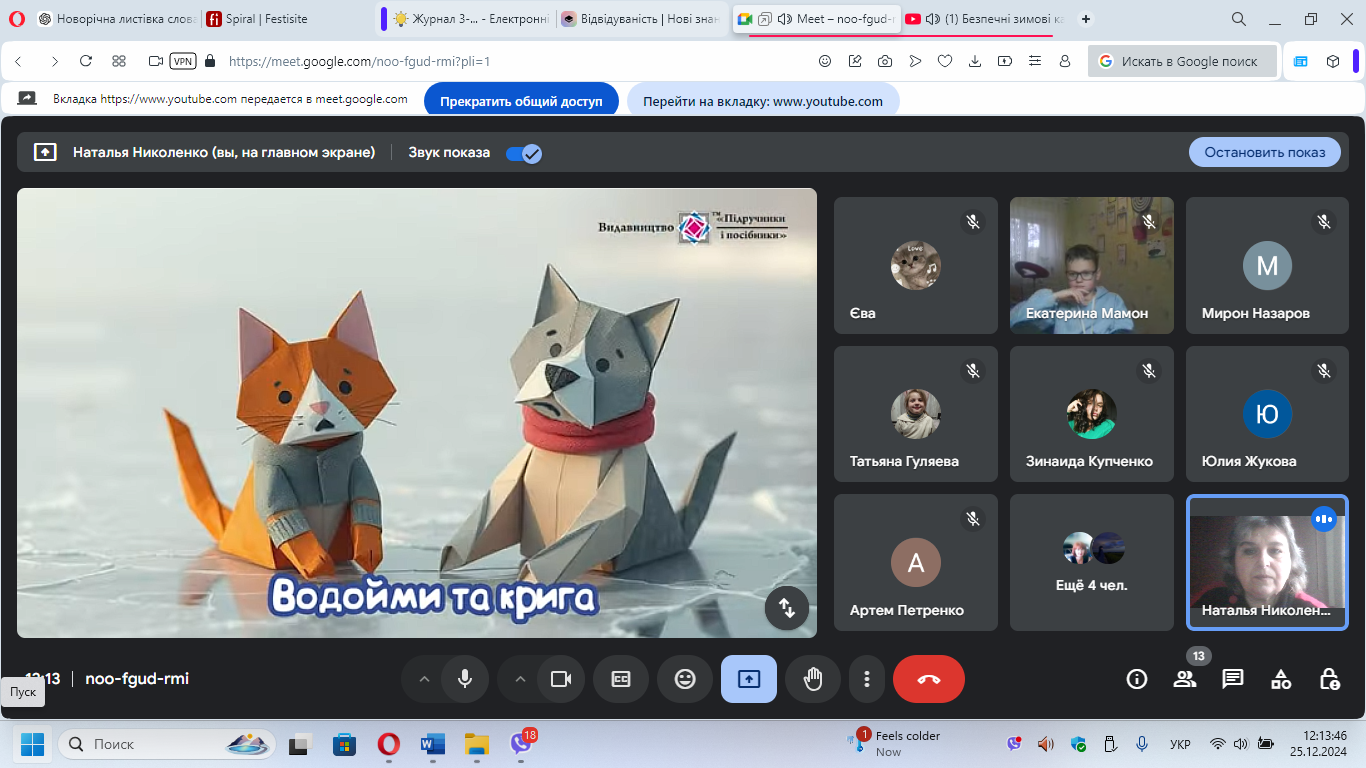
Task: Open the profile account icon in toolbar
Action: 1065,61
